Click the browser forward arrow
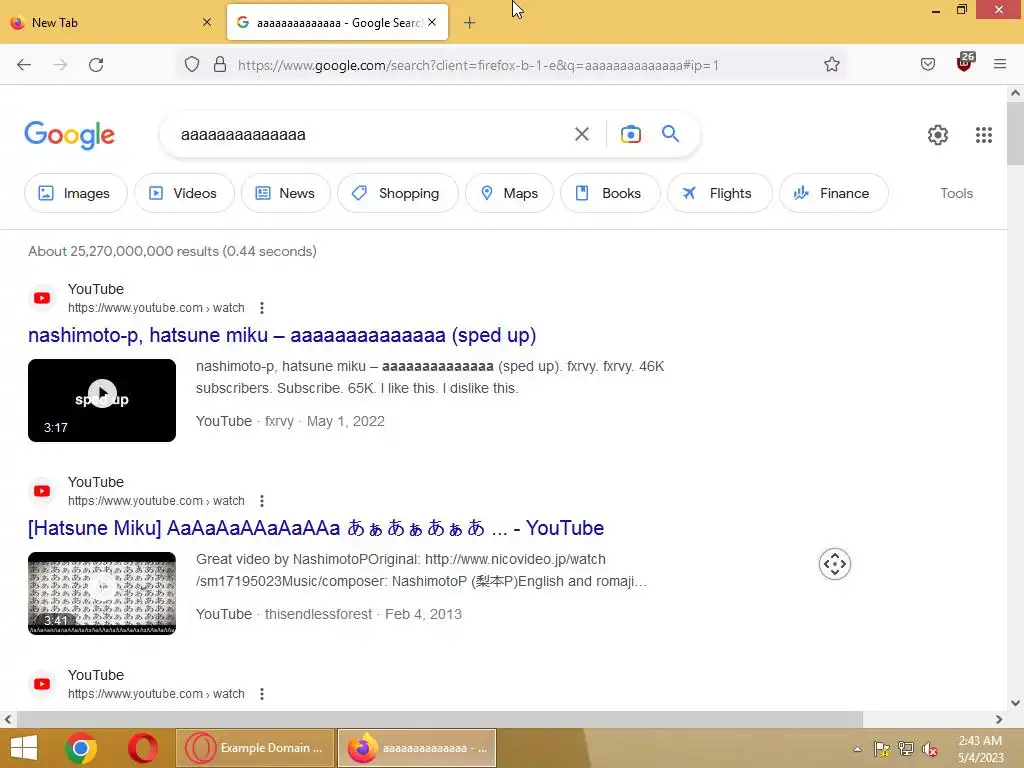 [x=60, y=65]
